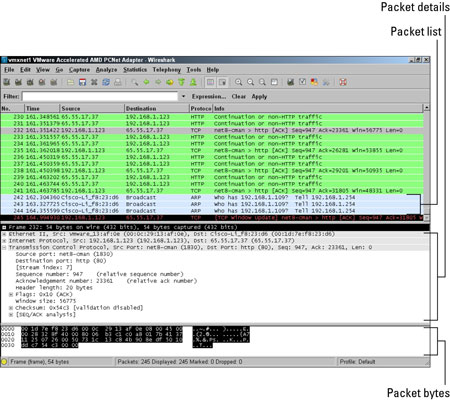Select packet 242 ARP row
The height and width of the screenshot is (400, 450).
pos(212,197)
